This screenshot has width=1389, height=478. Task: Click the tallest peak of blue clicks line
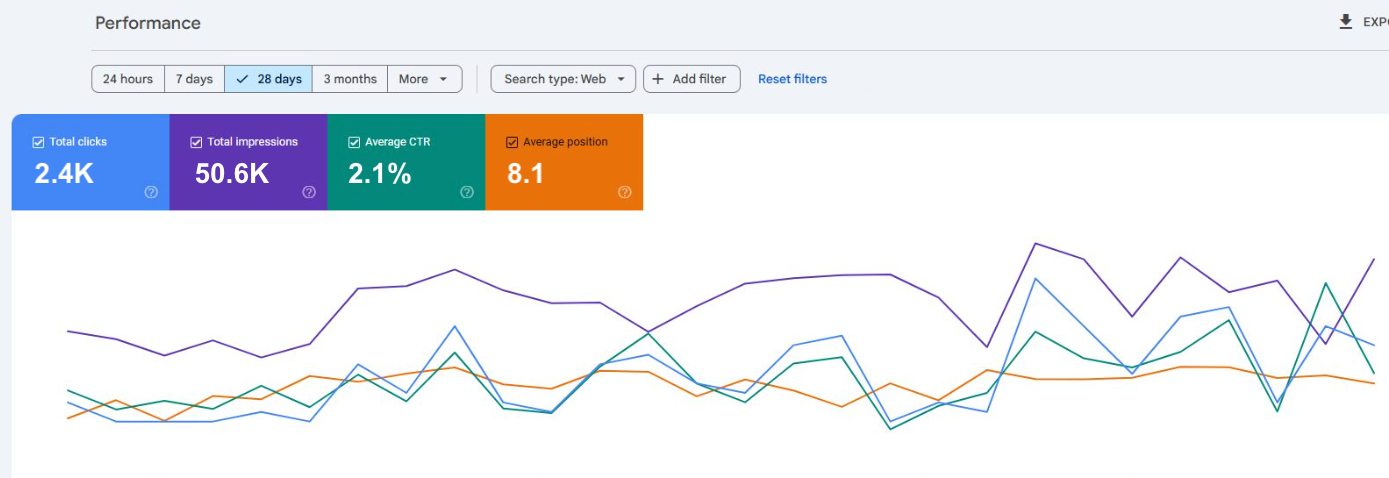[1035, 278]
